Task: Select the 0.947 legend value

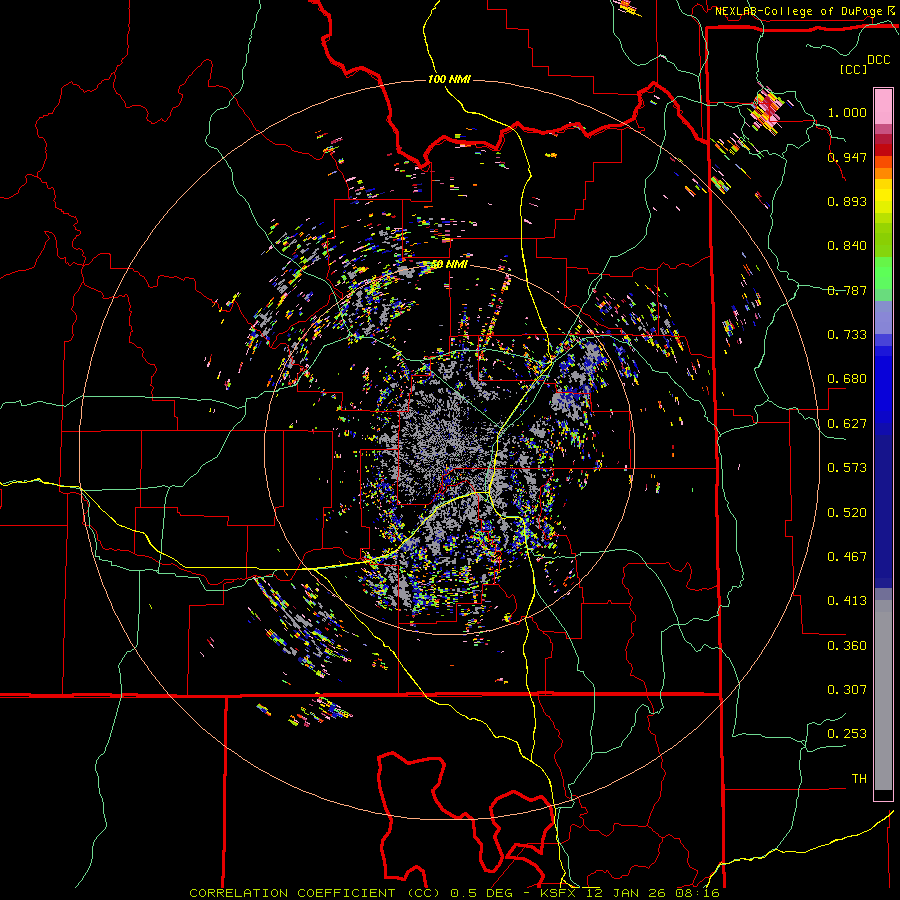Action: 847,157
